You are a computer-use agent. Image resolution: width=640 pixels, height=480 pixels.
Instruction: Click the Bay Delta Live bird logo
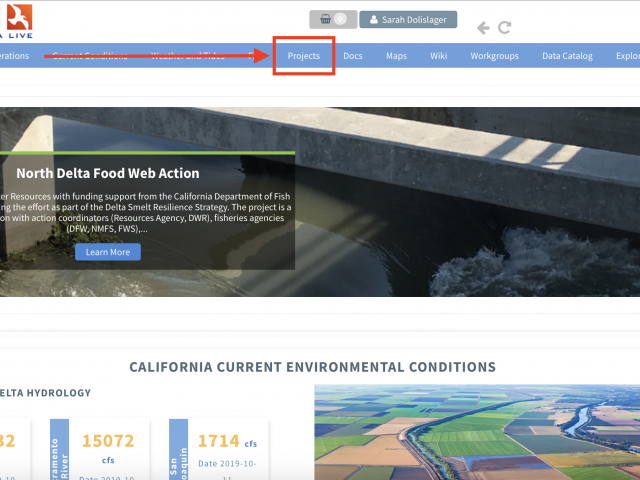point(19,17)
